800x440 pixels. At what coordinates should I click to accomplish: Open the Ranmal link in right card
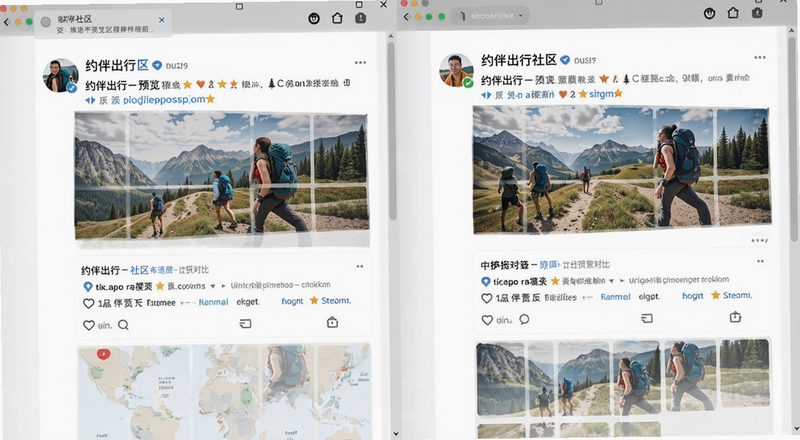click(615, 297)
